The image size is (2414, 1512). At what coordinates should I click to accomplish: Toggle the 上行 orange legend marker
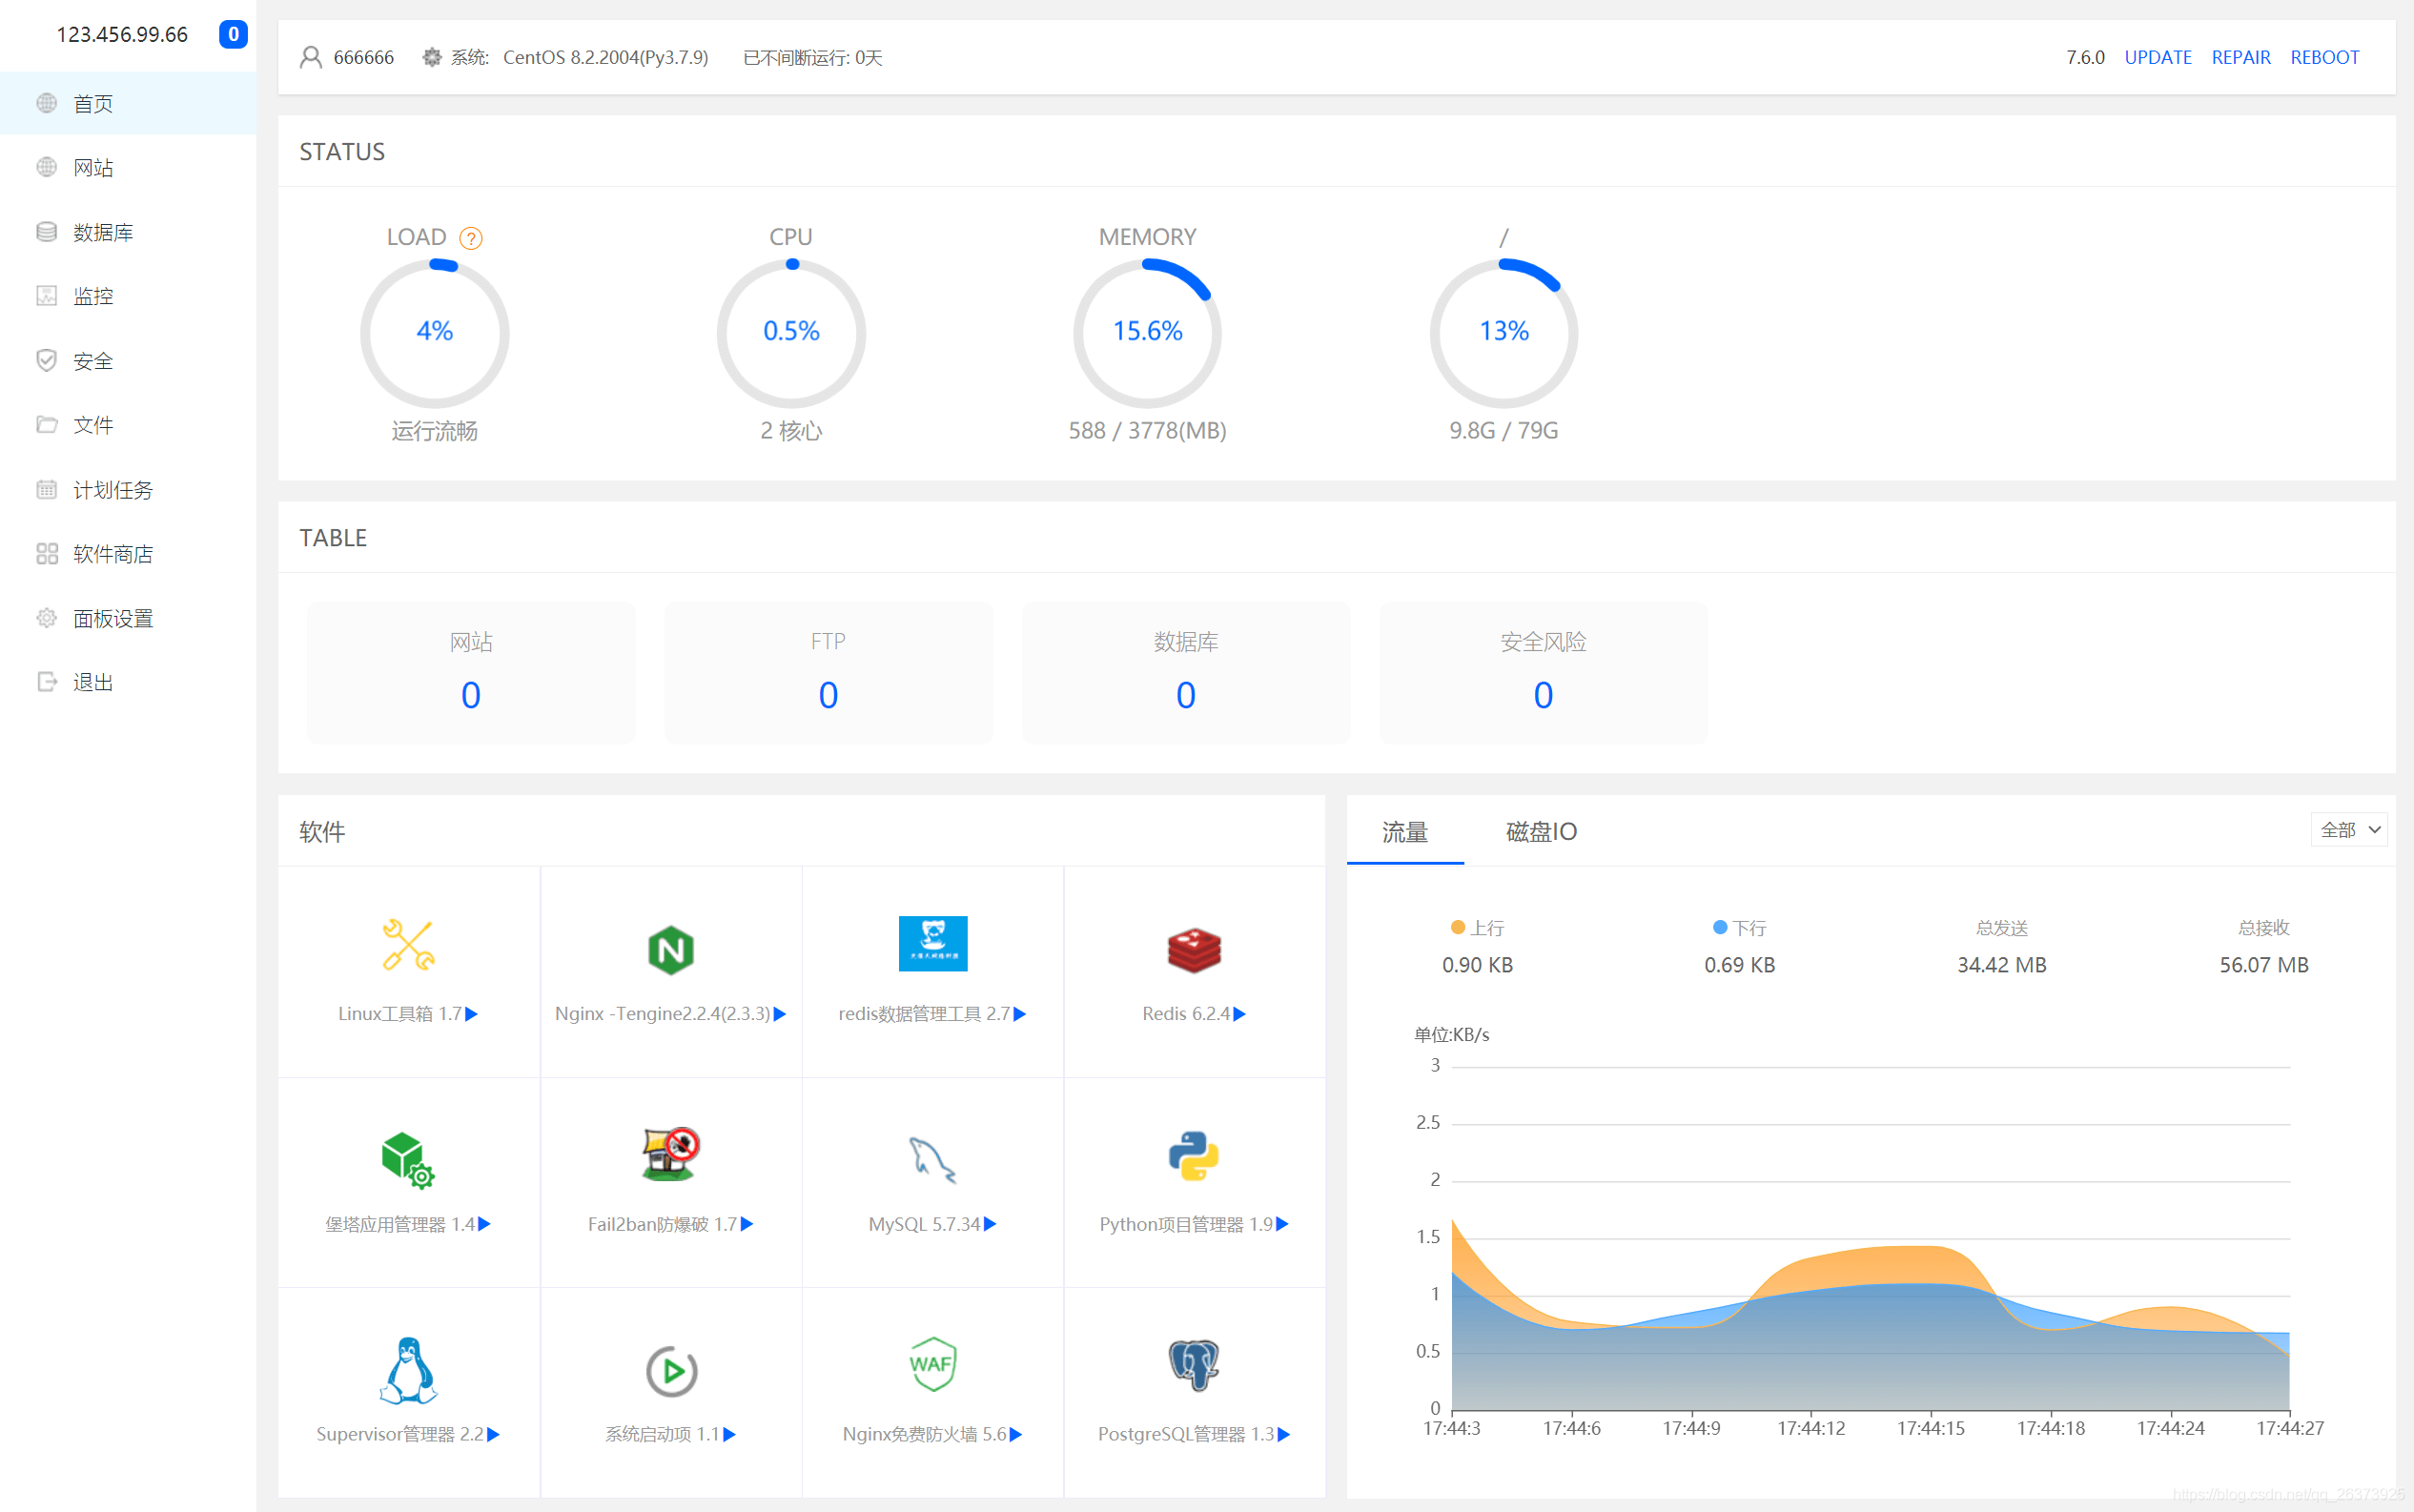[x=1457, y=928]
